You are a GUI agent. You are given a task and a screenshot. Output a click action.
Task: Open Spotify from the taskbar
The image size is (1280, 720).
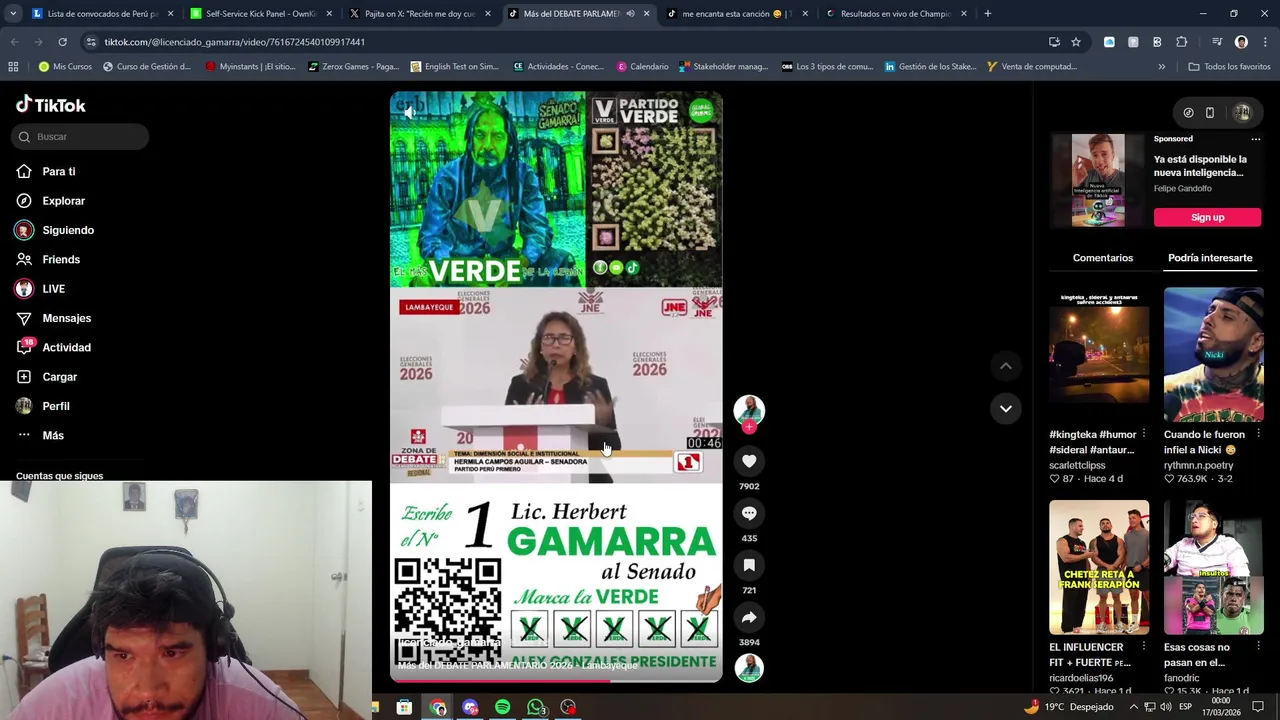pos(503,707)
